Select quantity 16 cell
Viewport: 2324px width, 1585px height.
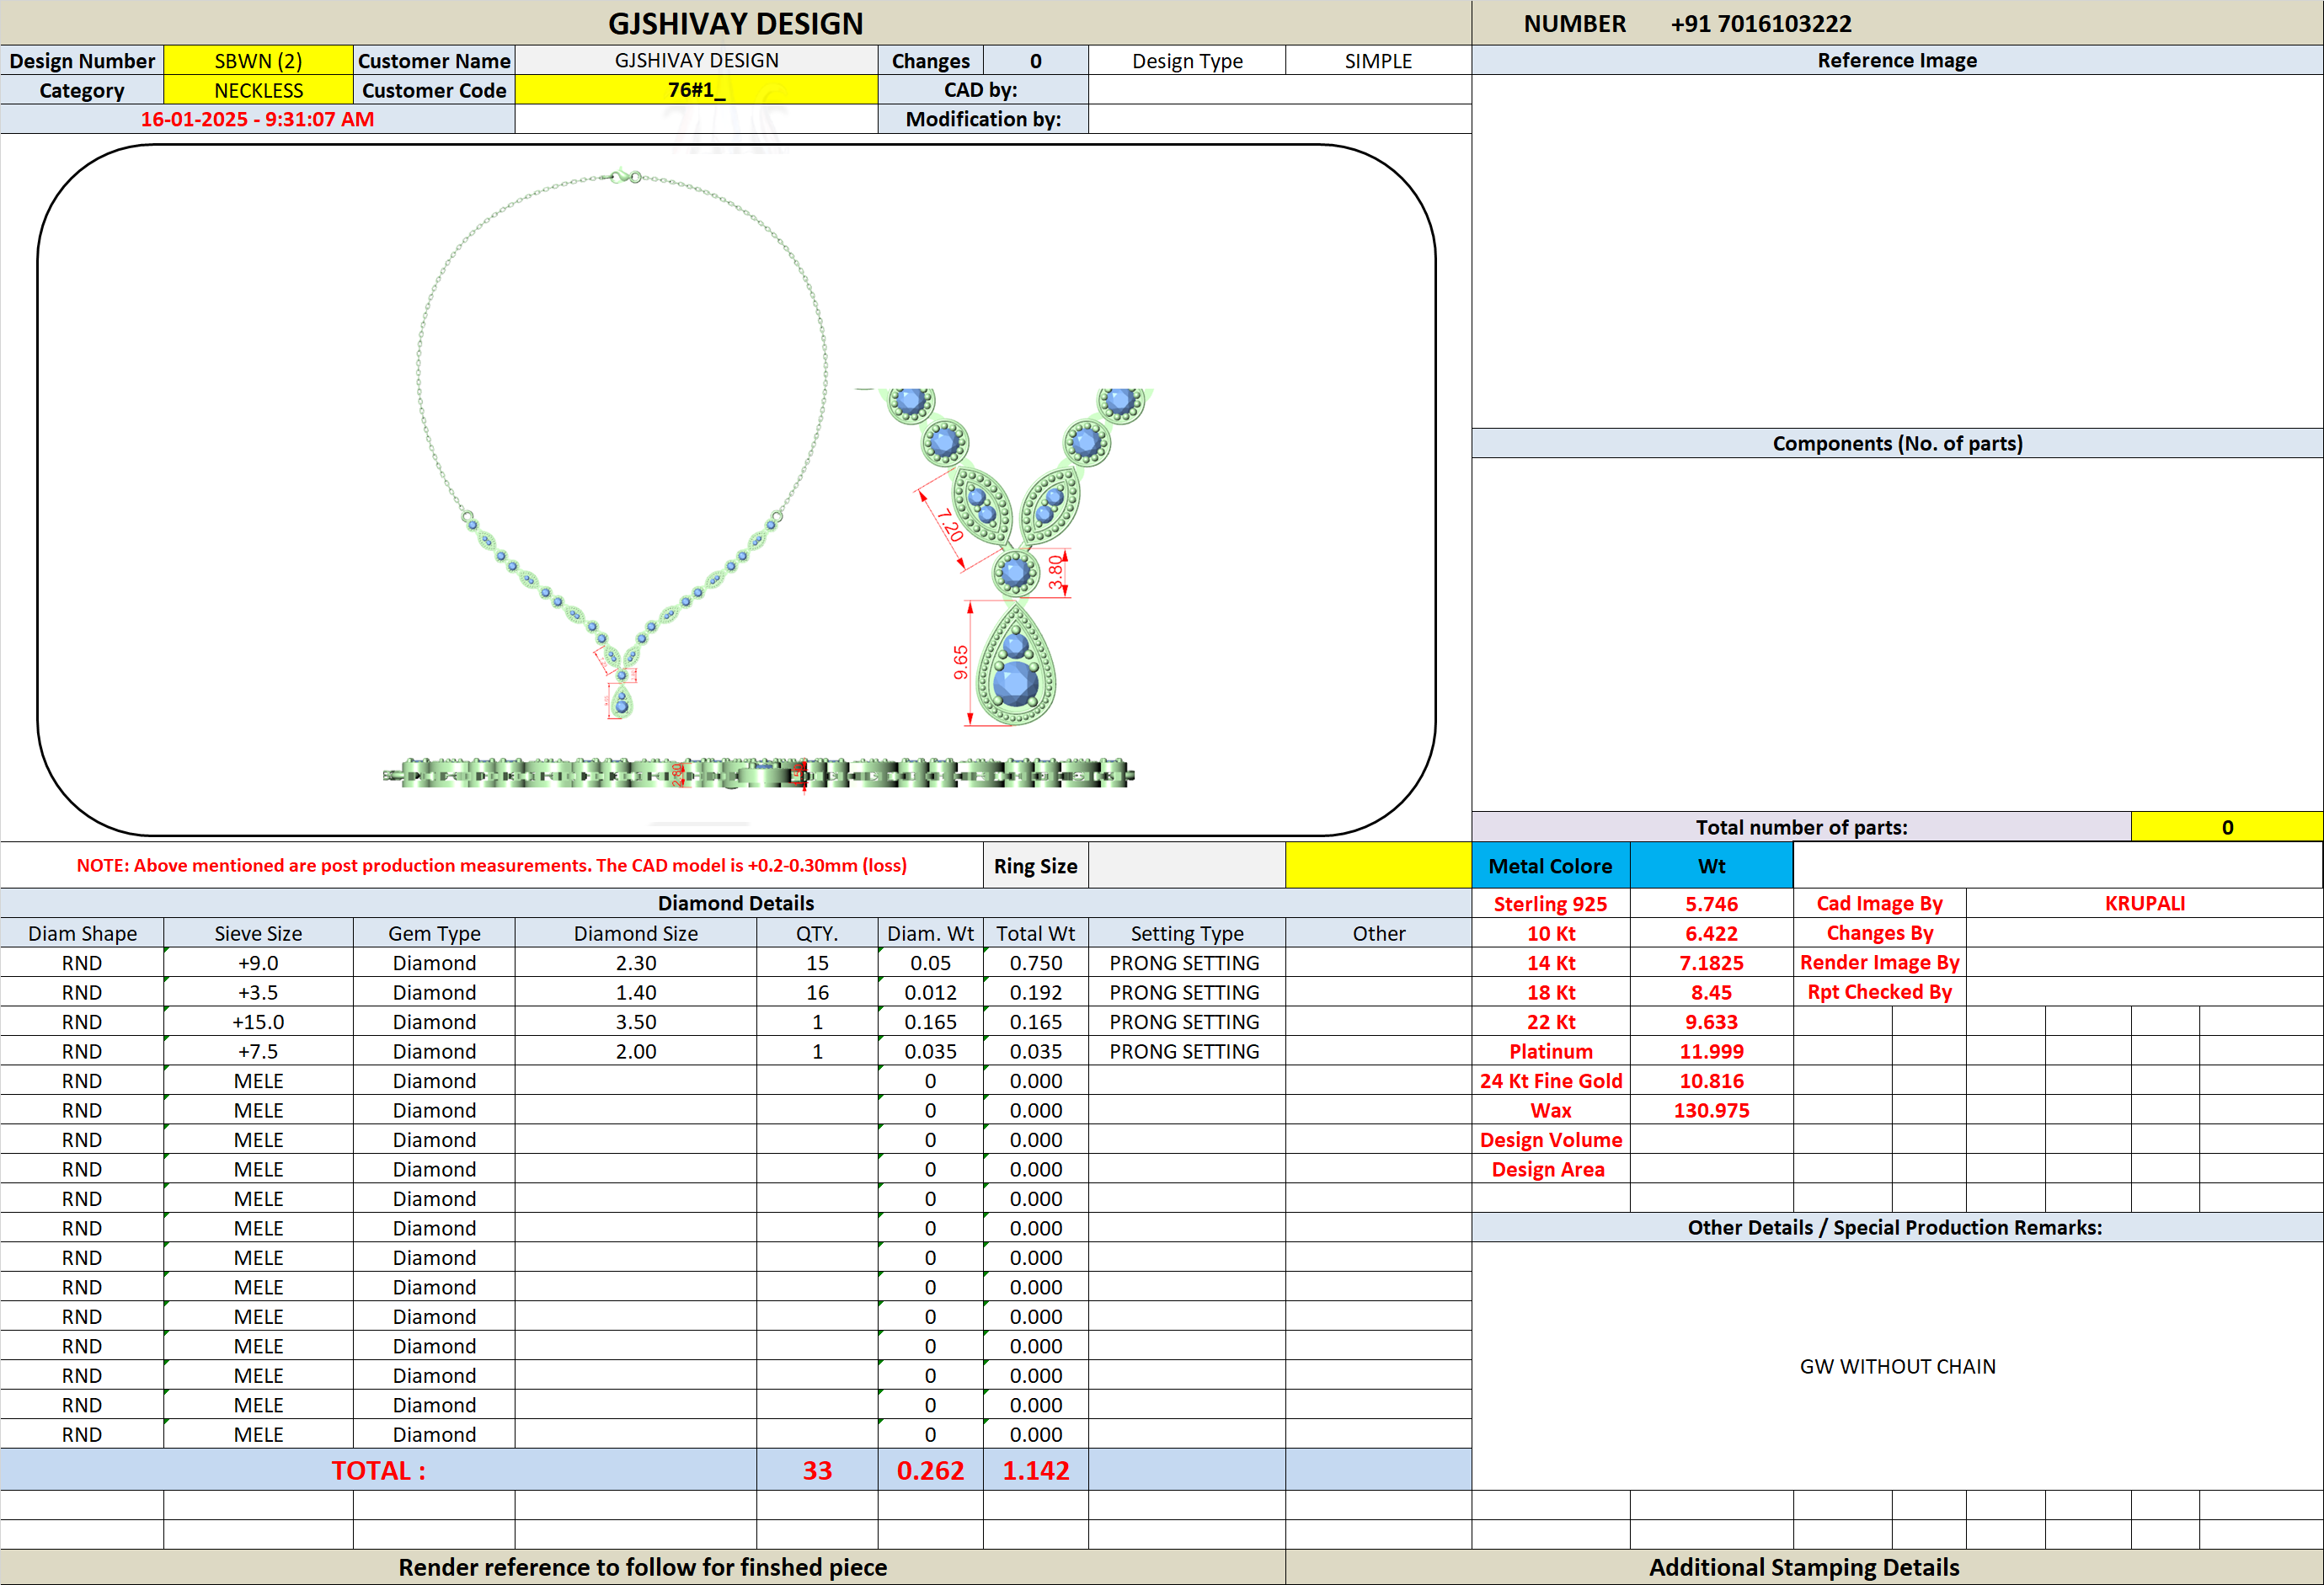click(x=817, y=992)
